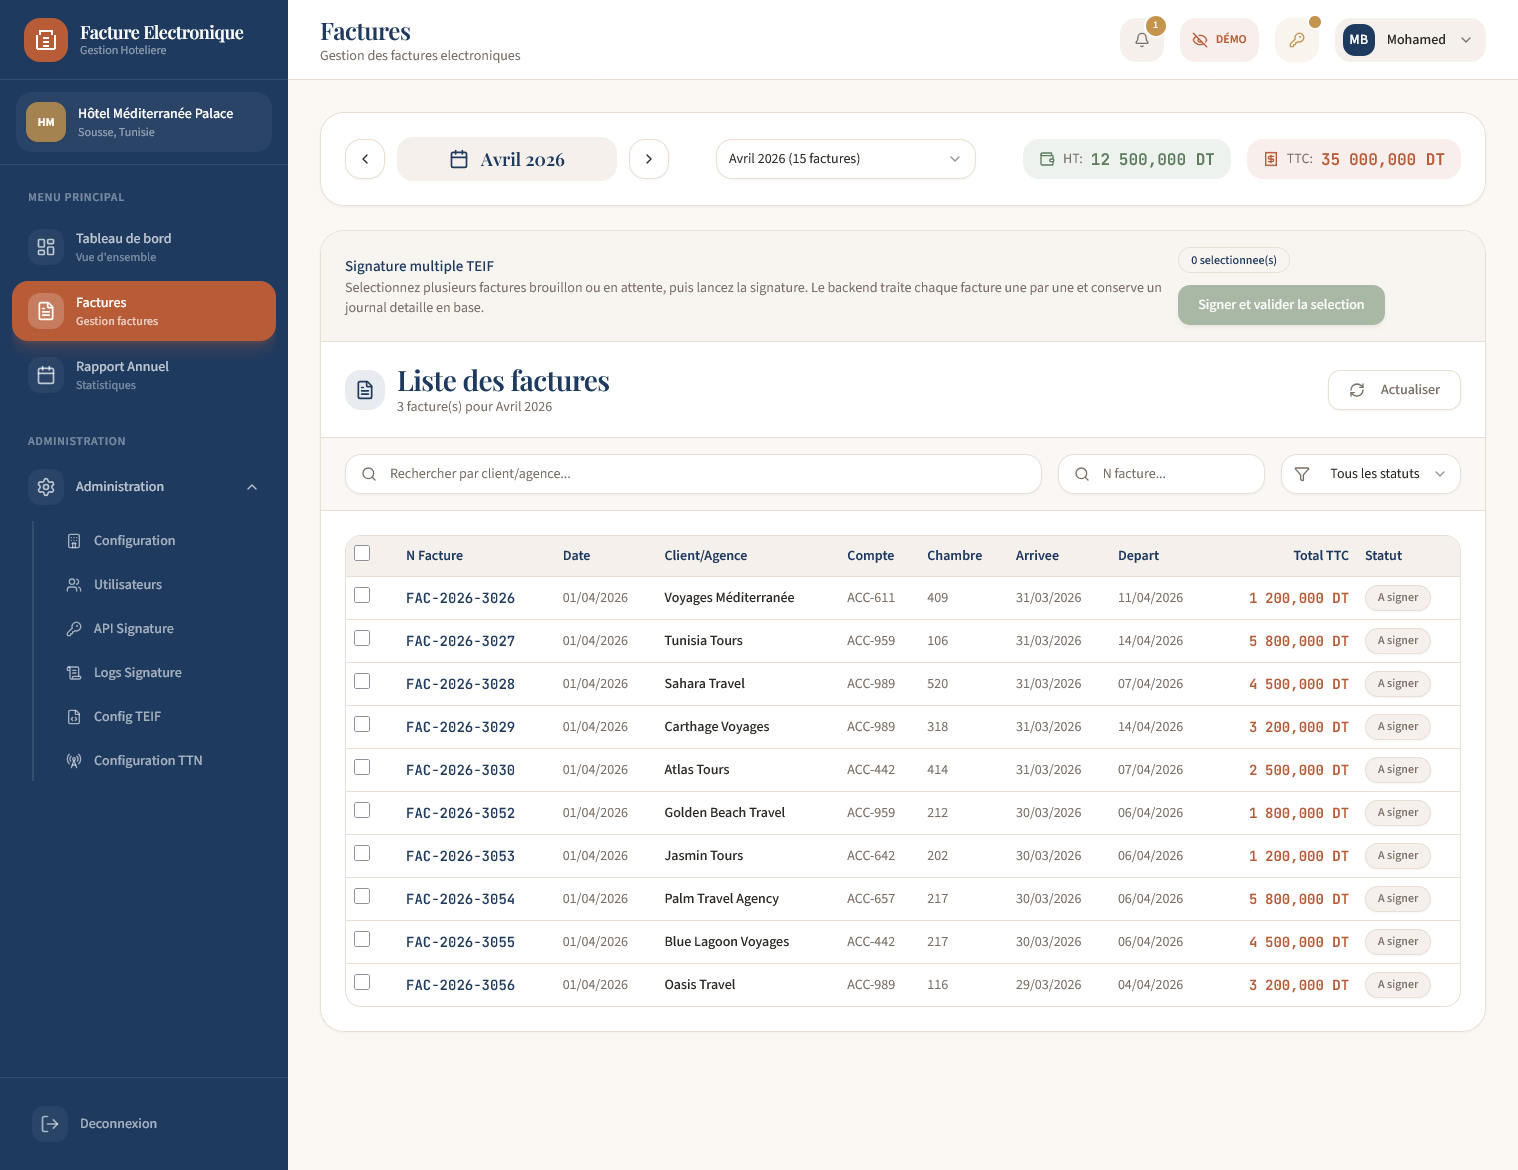Viewport: 1518px width, 1170px height.
Task: Tick checkbox for invoice FAC-2026-3054
Action: pyautogui.click(x=362, y=897)
